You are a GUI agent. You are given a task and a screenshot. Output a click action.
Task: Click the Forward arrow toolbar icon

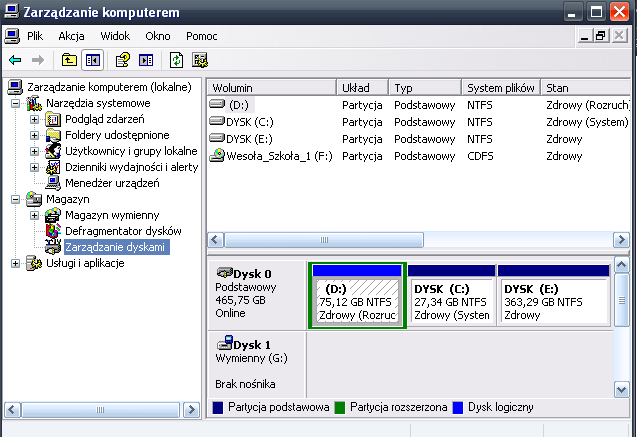click(38, 61)
